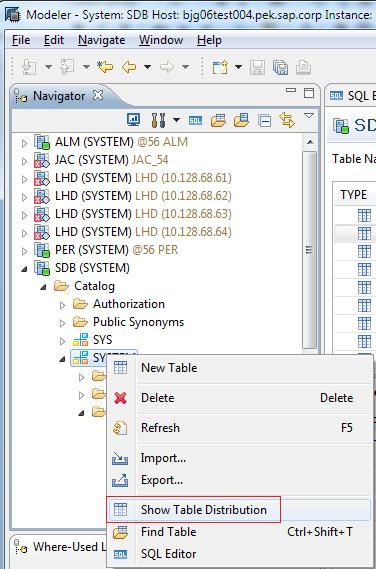
Task: Choose New Table from context menu
Action: [x=169, y=368]
